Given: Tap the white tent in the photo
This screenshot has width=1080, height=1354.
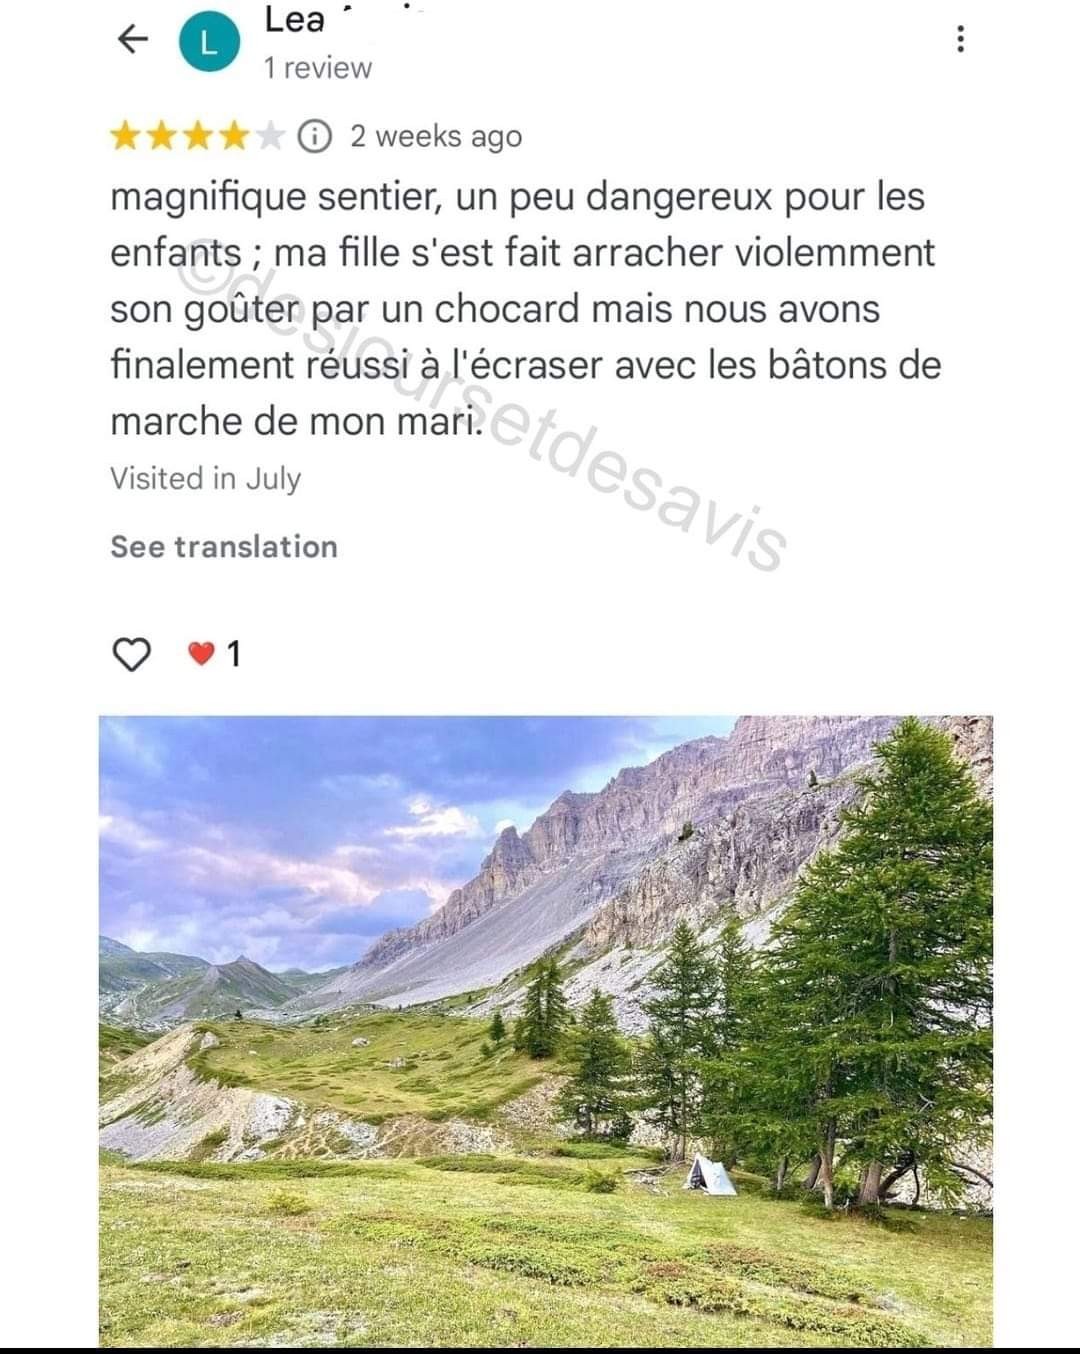Looking at the screenshot, I should pyautogui.click(x=709, y=1174).
